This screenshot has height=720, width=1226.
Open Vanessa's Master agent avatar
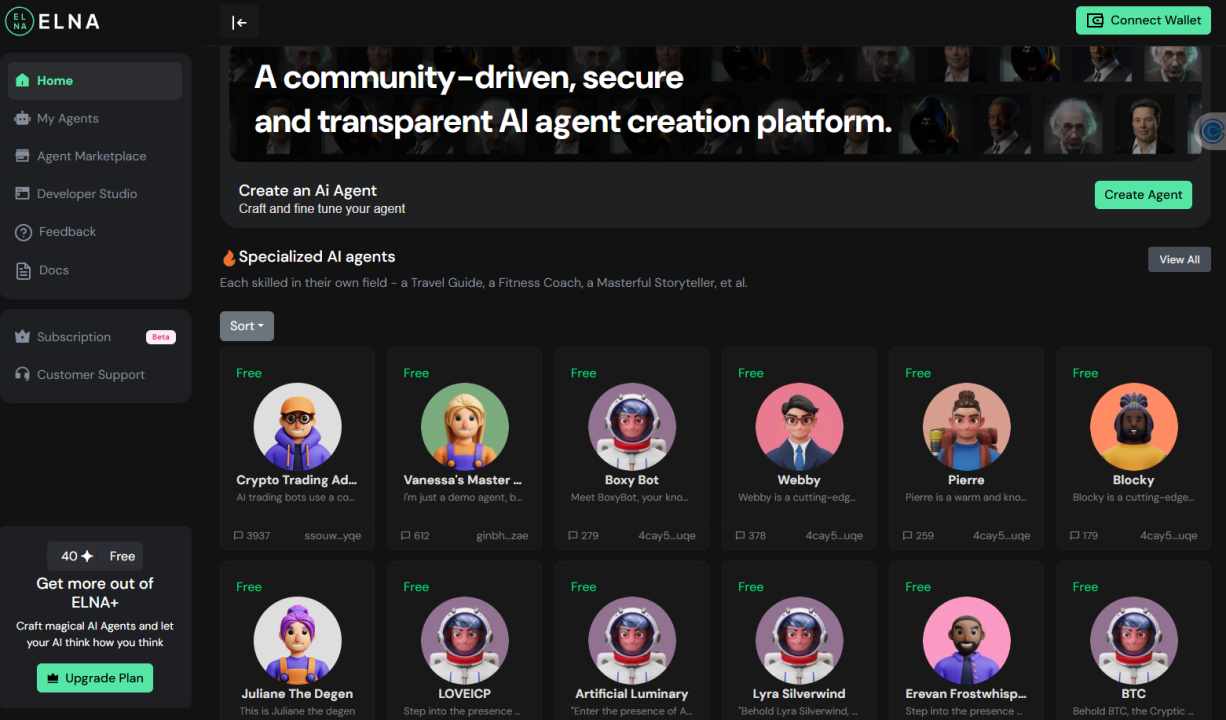coord(465,428)
